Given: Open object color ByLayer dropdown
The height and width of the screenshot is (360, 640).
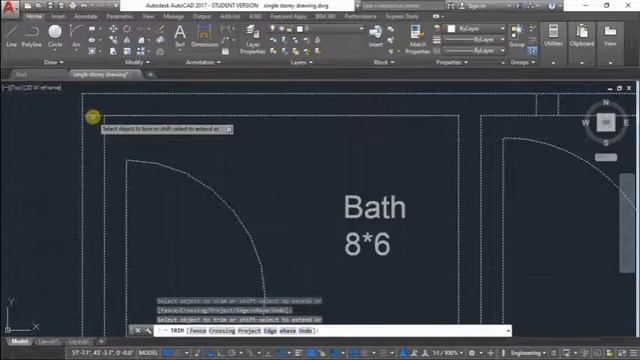Looking at the screenshot, I should pyautogui.click(x=476, y=29).
